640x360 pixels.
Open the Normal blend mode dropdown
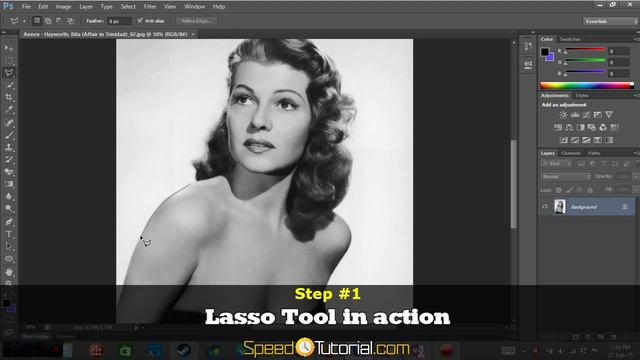click(x=566, y=177)
